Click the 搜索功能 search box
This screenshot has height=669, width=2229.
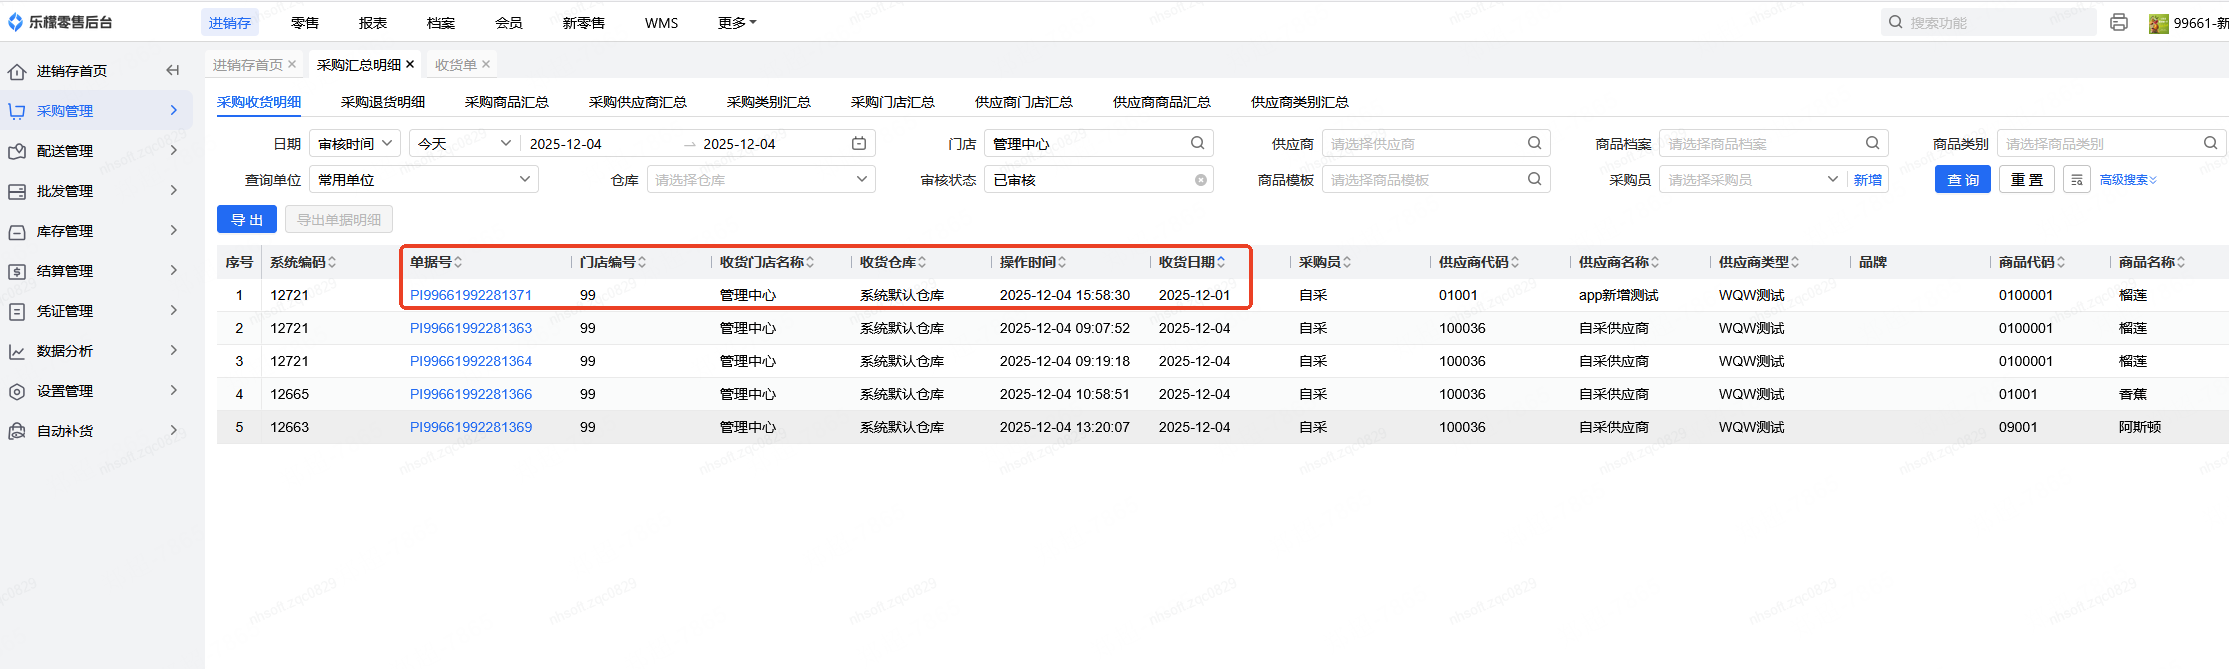coord(1988,22)
